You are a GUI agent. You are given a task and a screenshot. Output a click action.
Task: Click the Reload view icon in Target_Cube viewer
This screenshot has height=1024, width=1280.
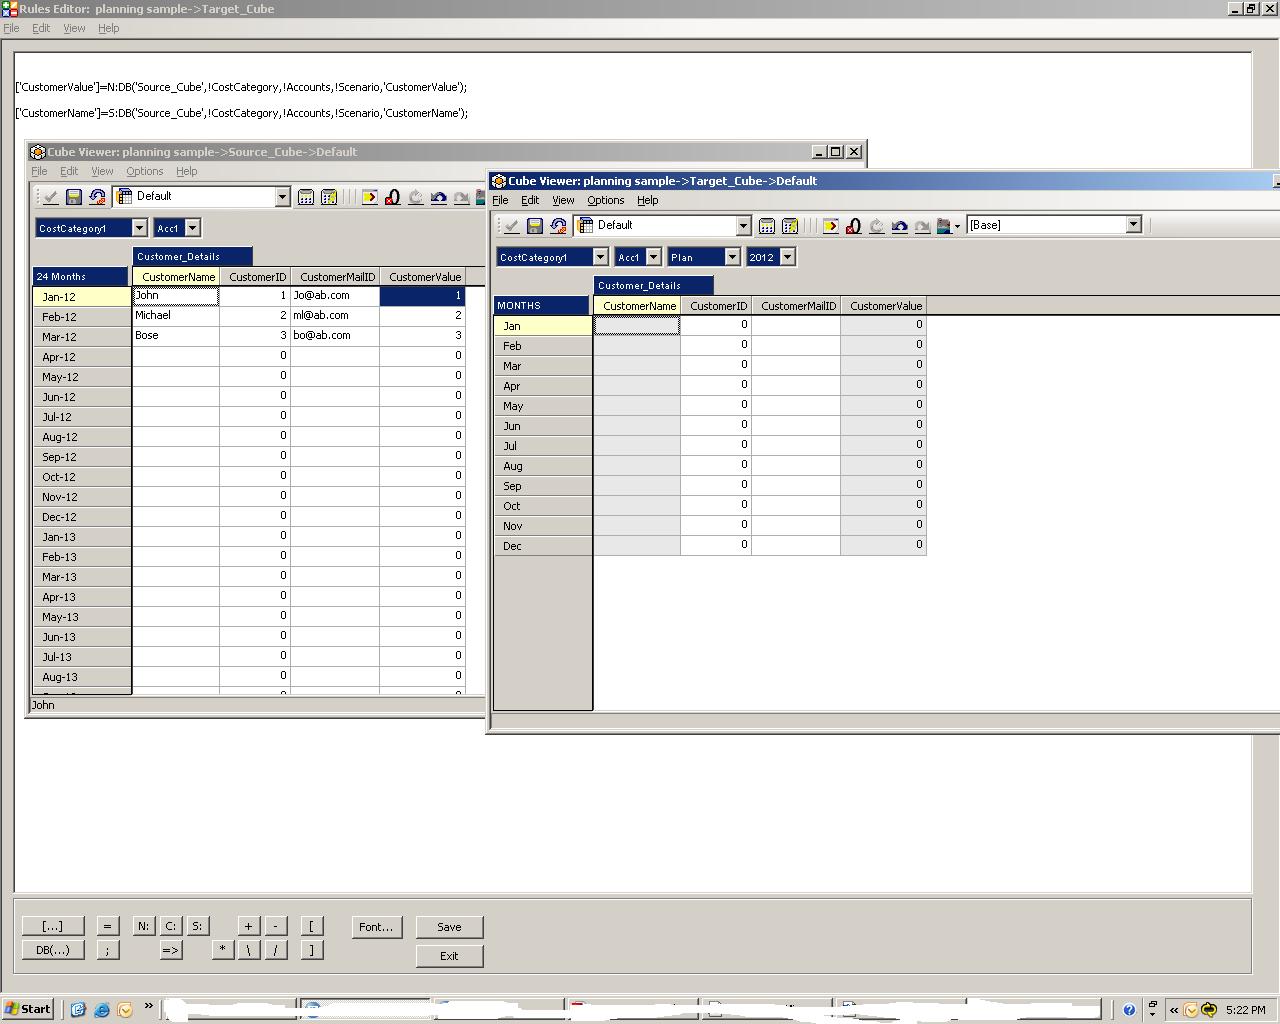558,226
